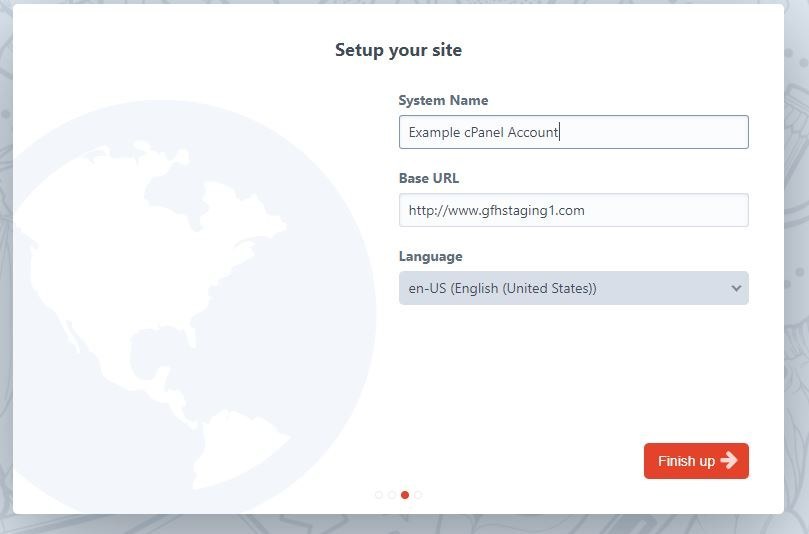Image resolution: width=809 pixels, height=534 pixels.
Task: Click the Language dropdown chevron arrow
Action: pyautogui.click(x=736, y=288)
